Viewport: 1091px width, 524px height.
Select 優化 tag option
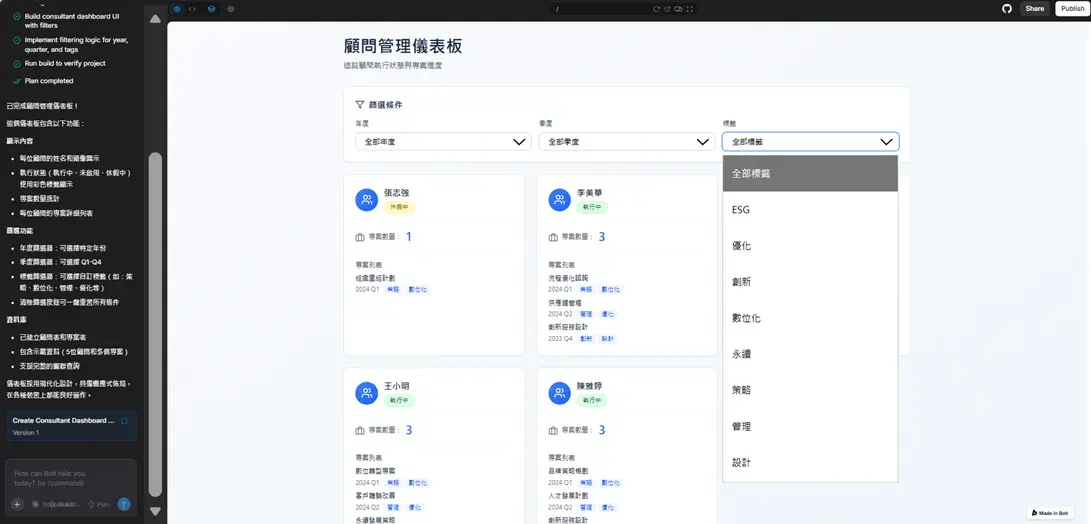click(811, 246)
